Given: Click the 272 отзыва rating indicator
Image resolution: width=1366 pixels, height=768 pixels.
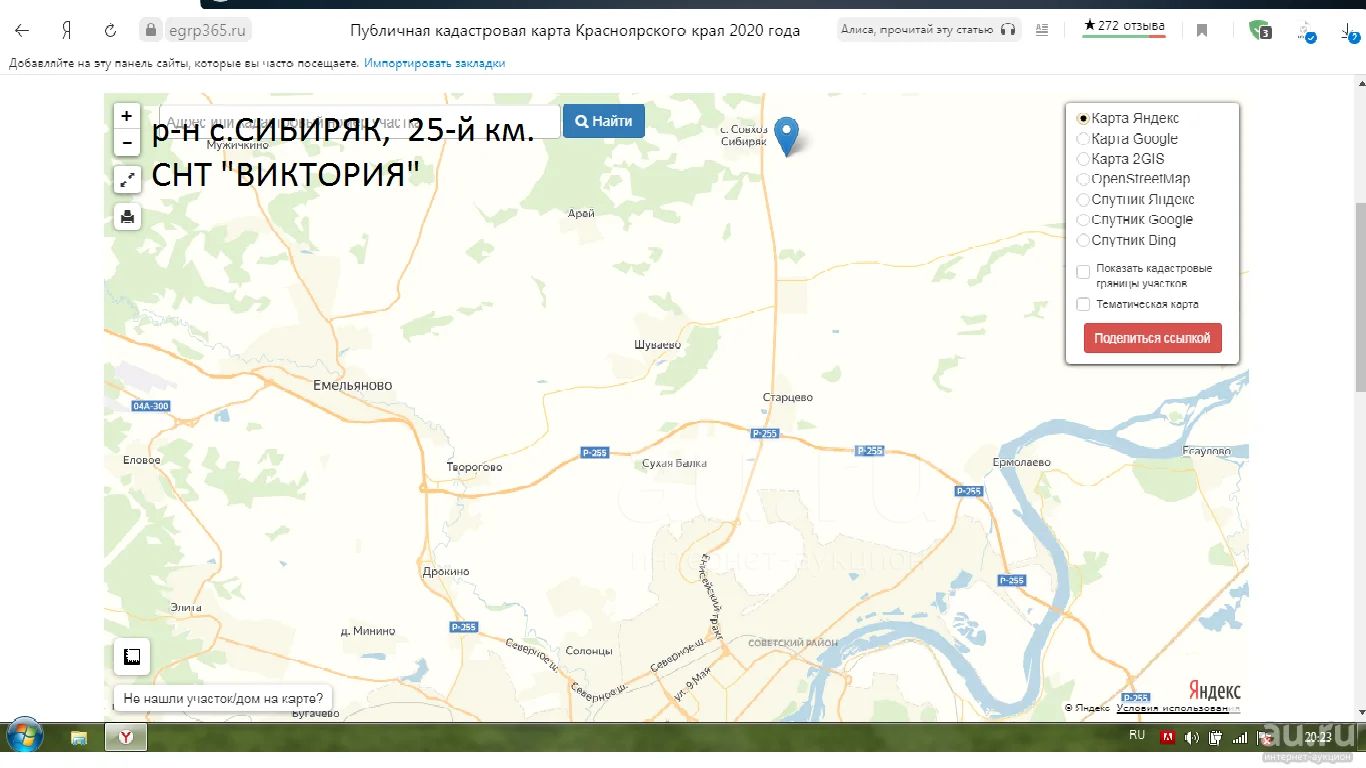Looking at the screenshot, I should coord(1124,27).
